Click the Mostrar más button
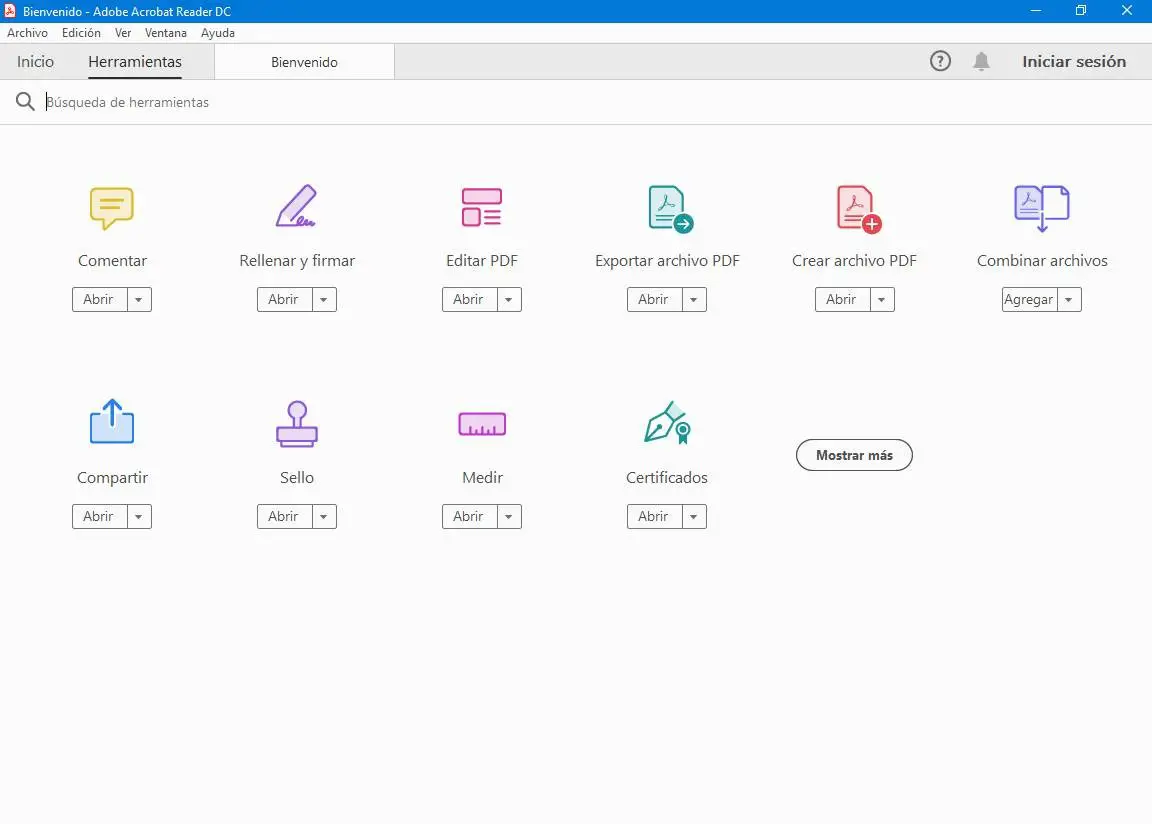Image resolution: width=1152 pixels, height=824 pixels. (854, 455)
